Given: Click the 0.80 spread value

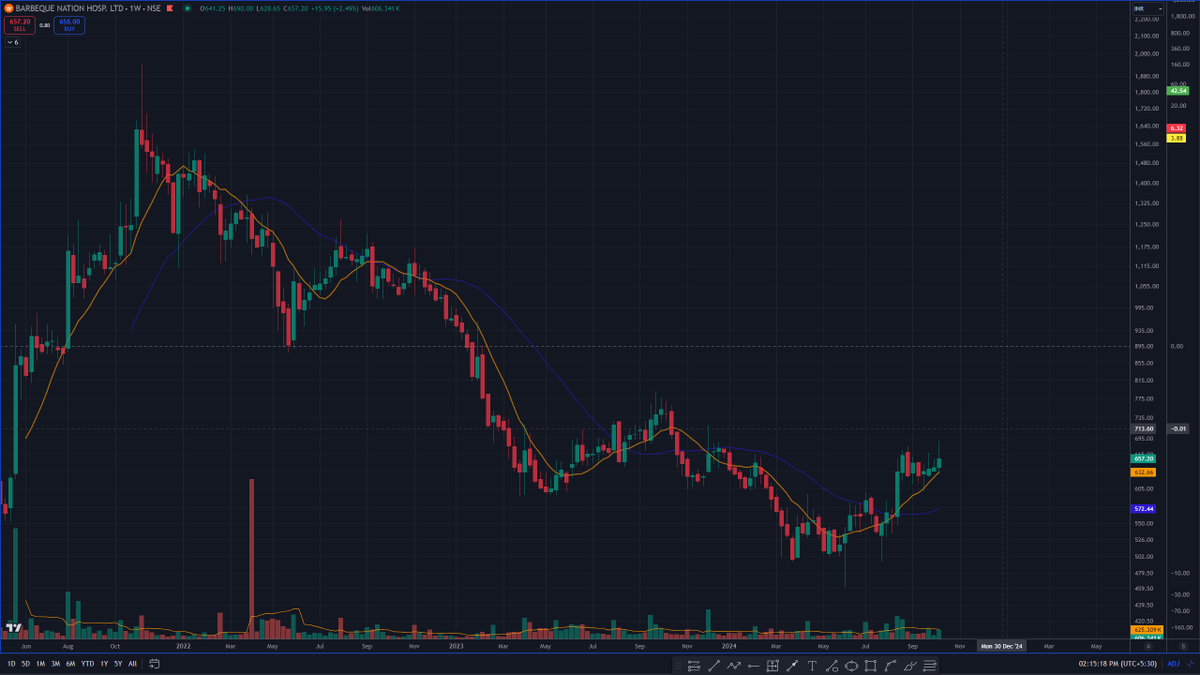Looking at the screenshot, I should coord(44,25).
